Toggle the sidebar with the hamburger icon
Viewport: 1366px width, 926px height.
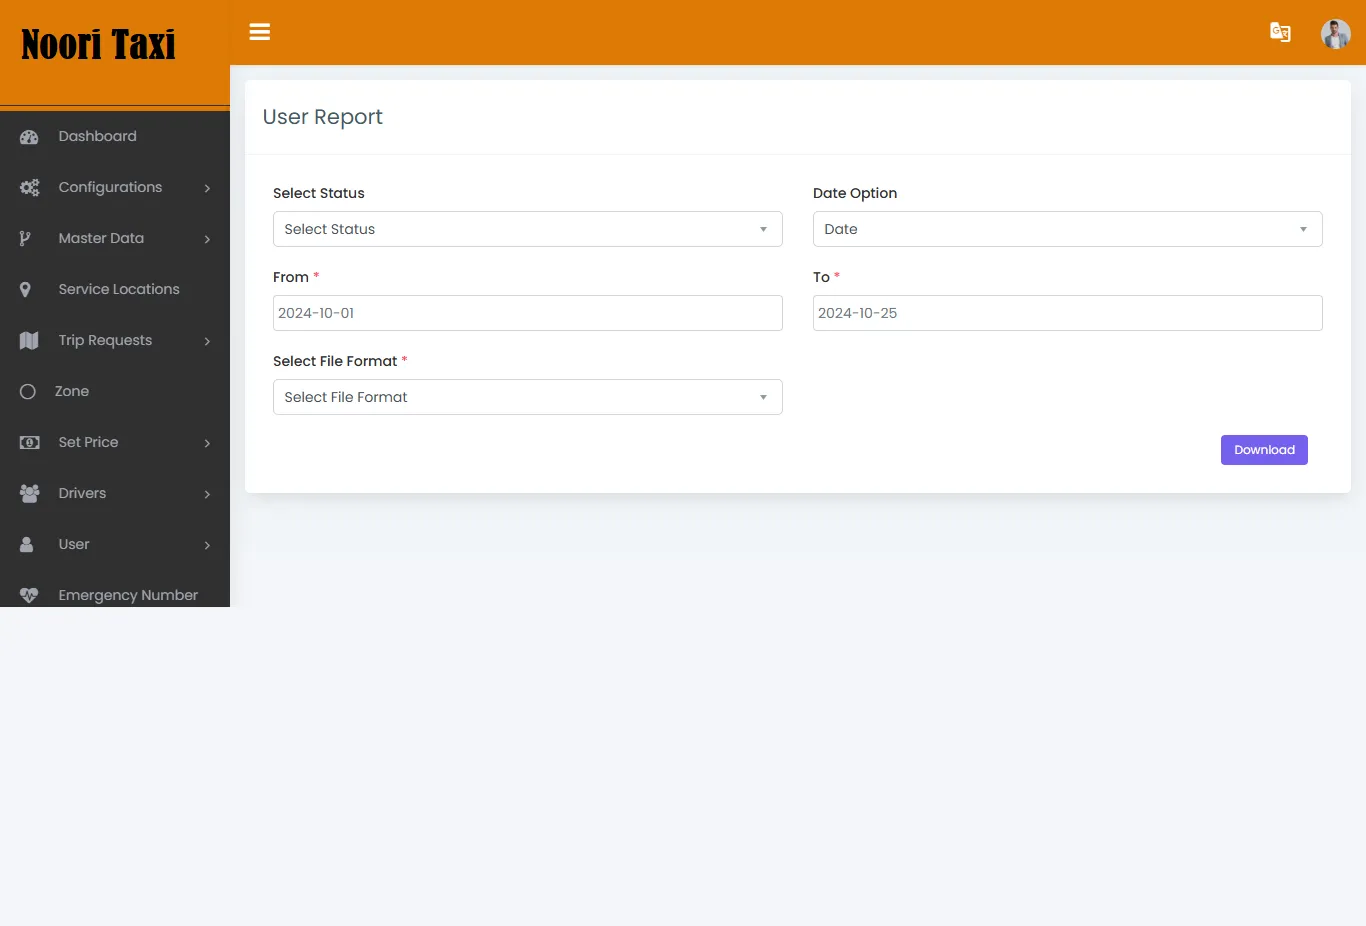(x=260, y=32)
